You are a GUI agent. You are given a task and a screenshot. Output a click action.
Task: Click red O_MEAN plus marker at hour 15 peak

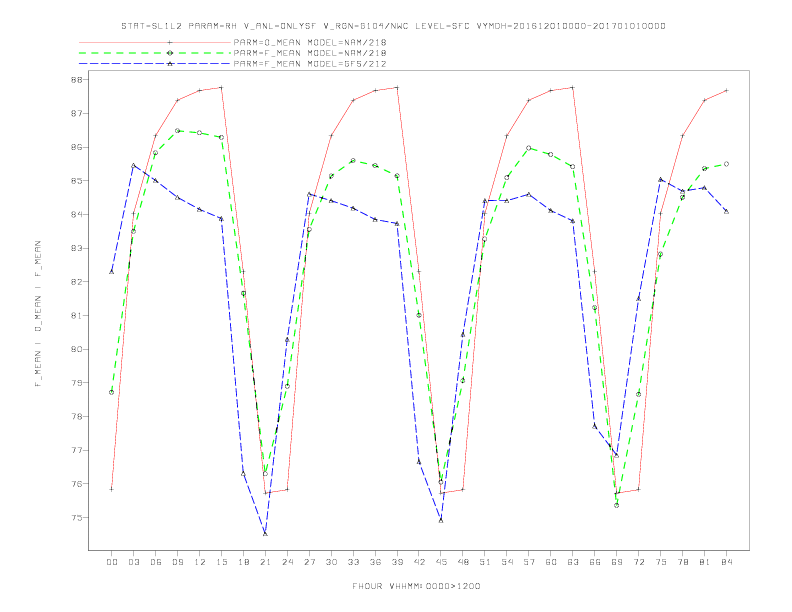click(x=221, y=87)
